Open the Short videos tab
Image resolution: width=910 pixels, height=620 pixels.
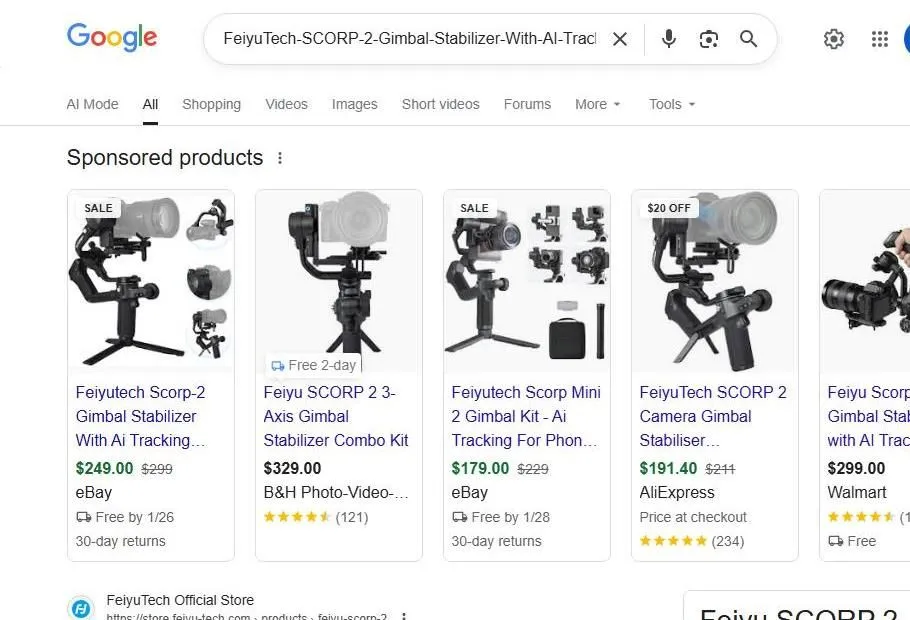click(440, 104)
